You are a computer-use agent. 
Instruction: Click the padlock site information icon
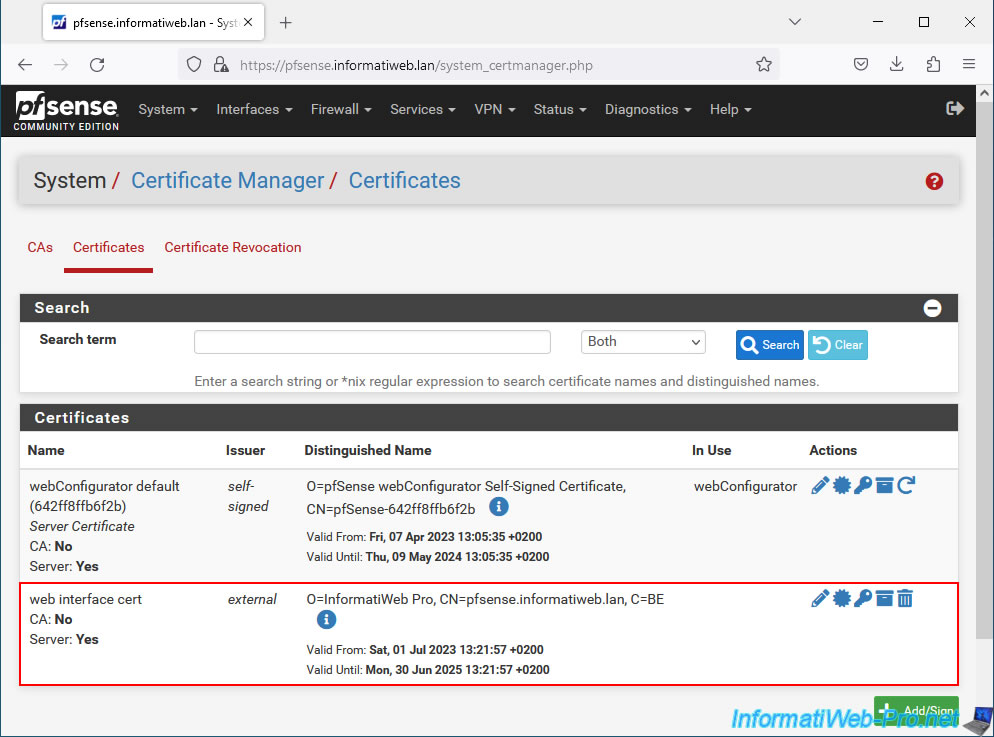click(221, 65)
